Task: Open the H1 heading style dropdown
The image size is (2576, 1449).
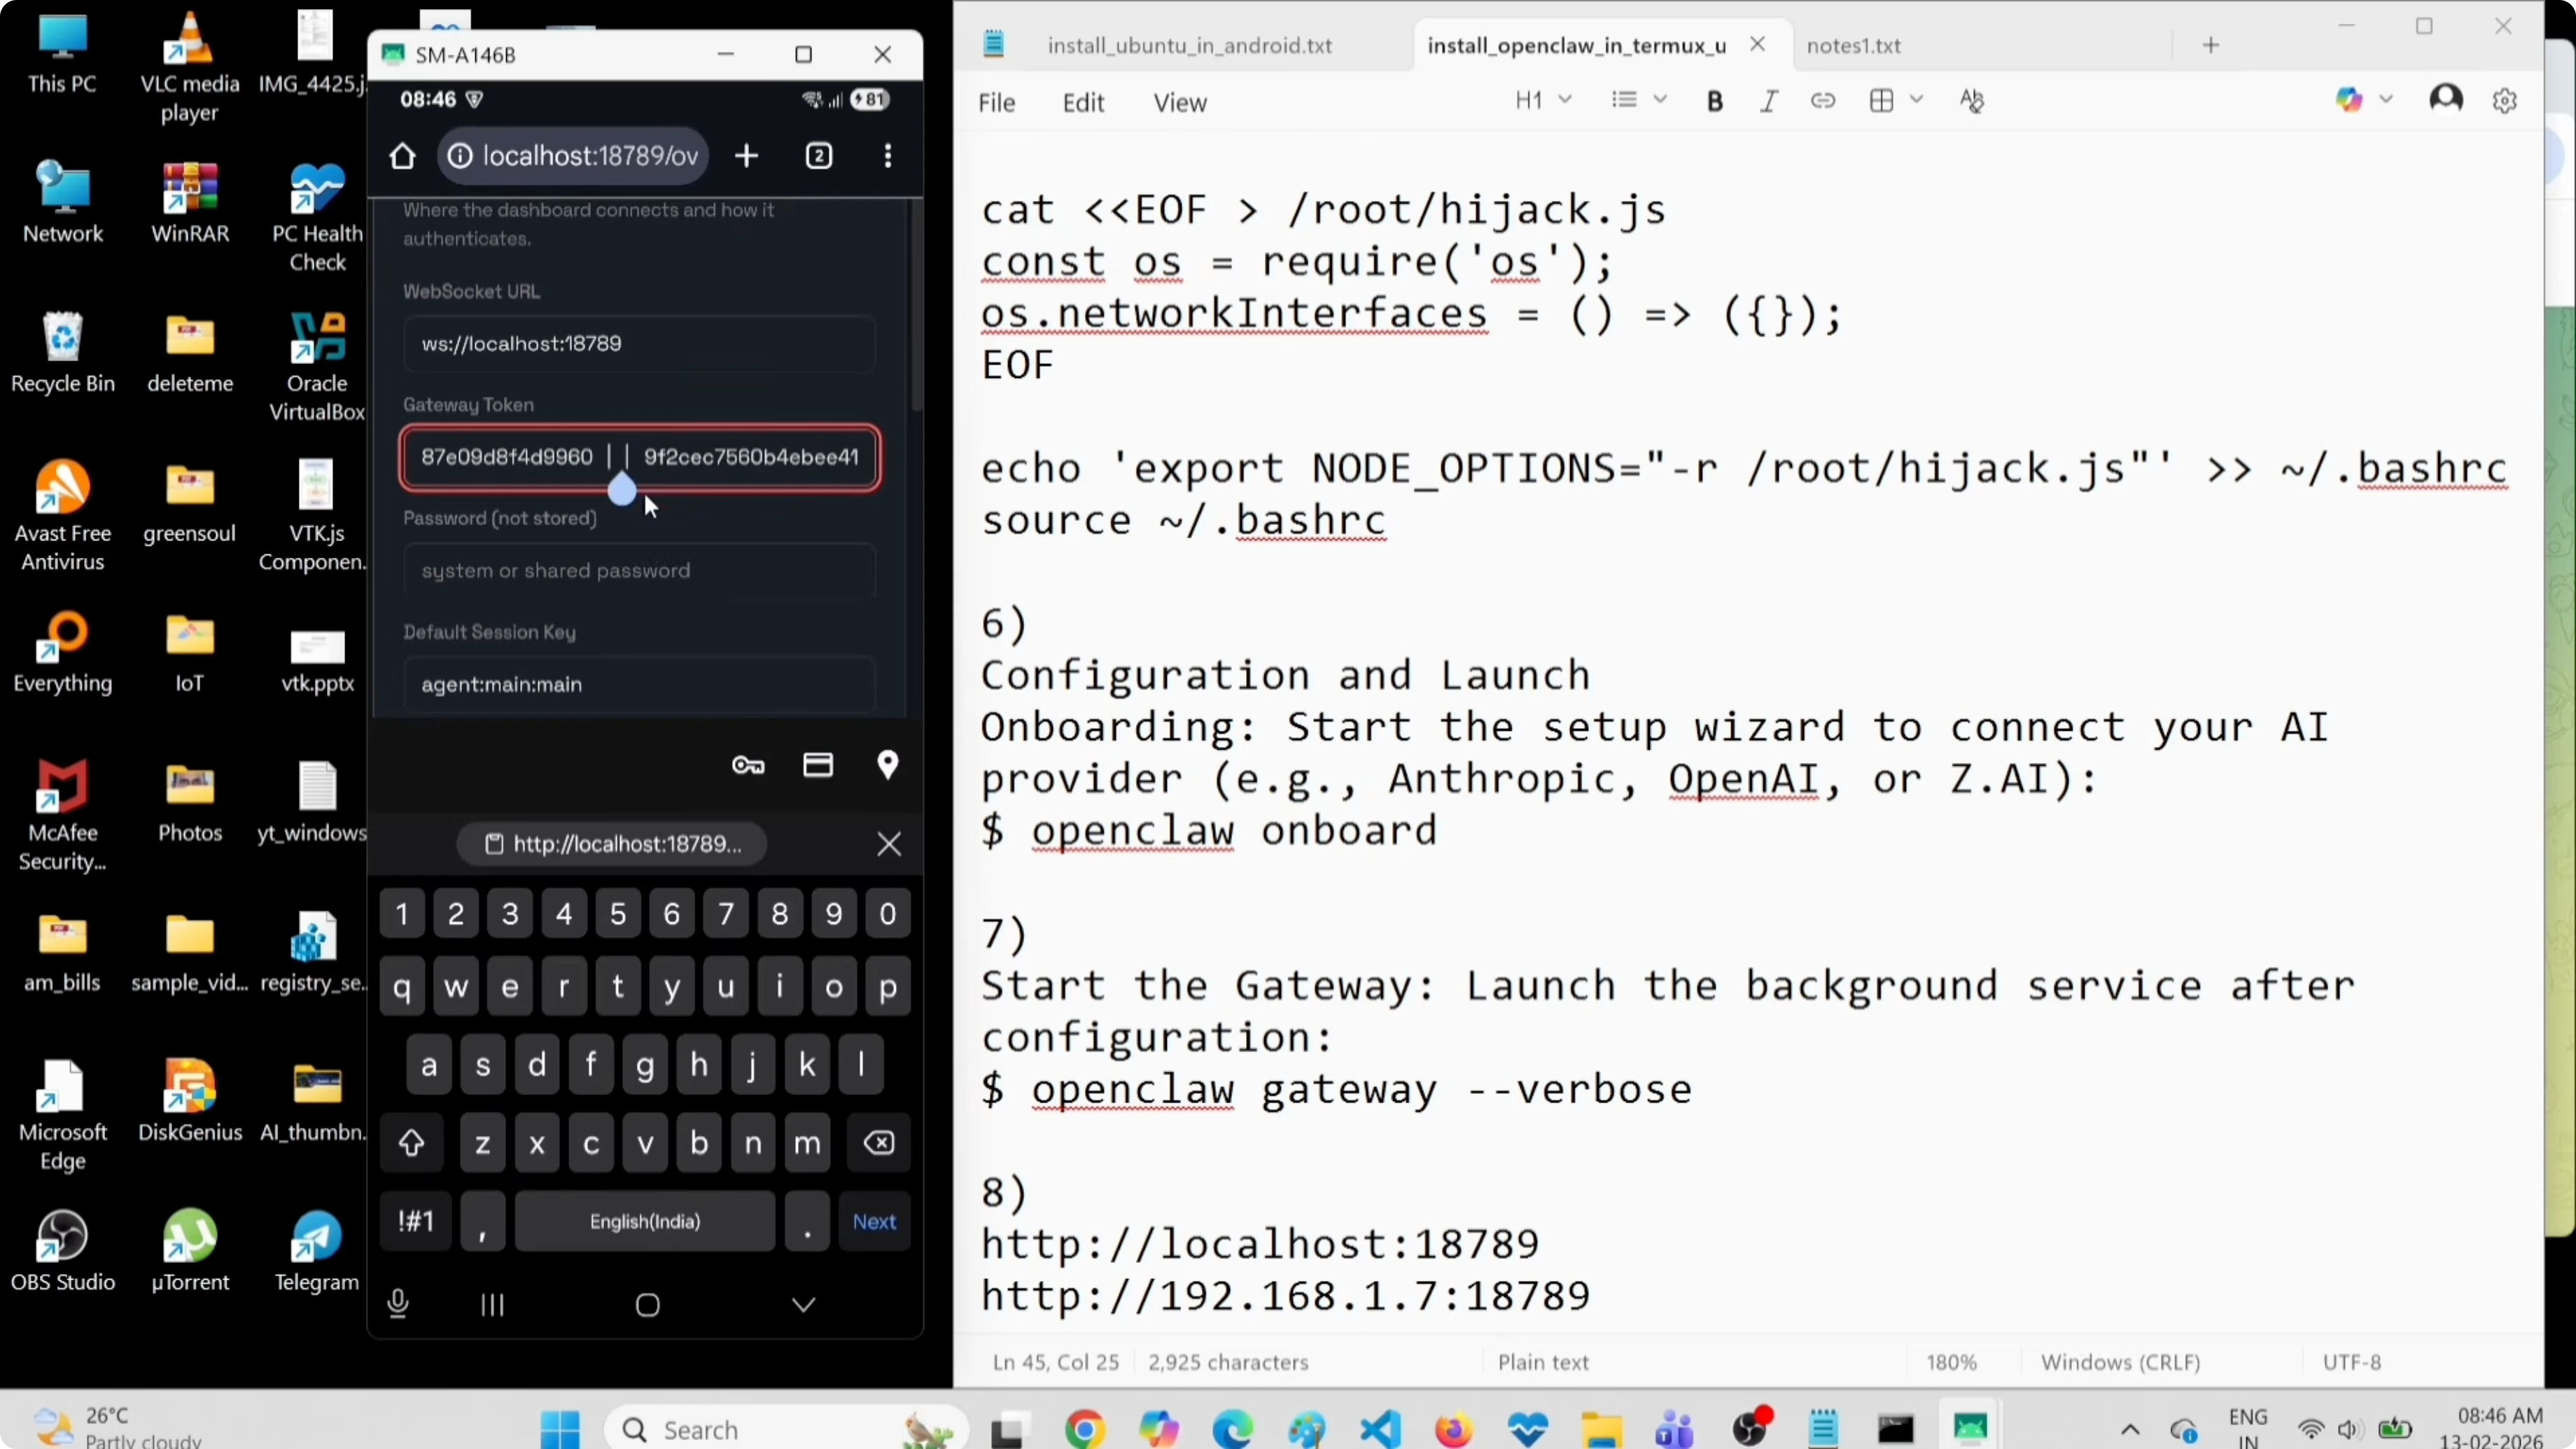Action: pyautogui.click(x=1543, y=99)
